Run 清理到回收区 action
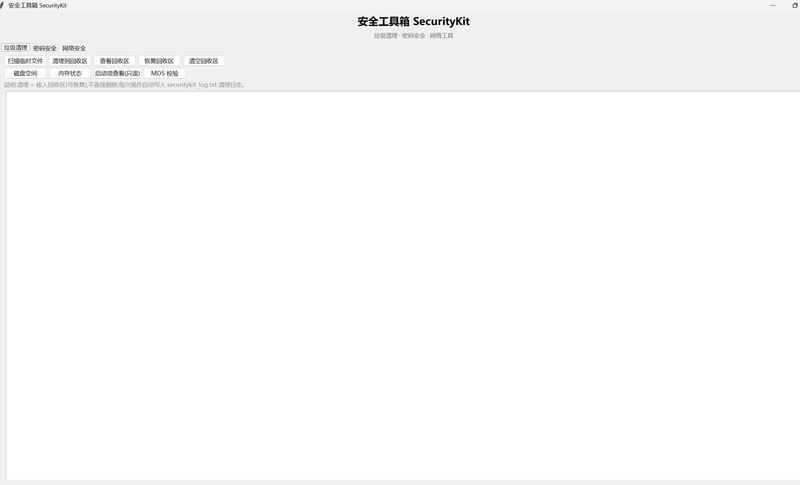The image size is (800, 485). click(70, 61)
